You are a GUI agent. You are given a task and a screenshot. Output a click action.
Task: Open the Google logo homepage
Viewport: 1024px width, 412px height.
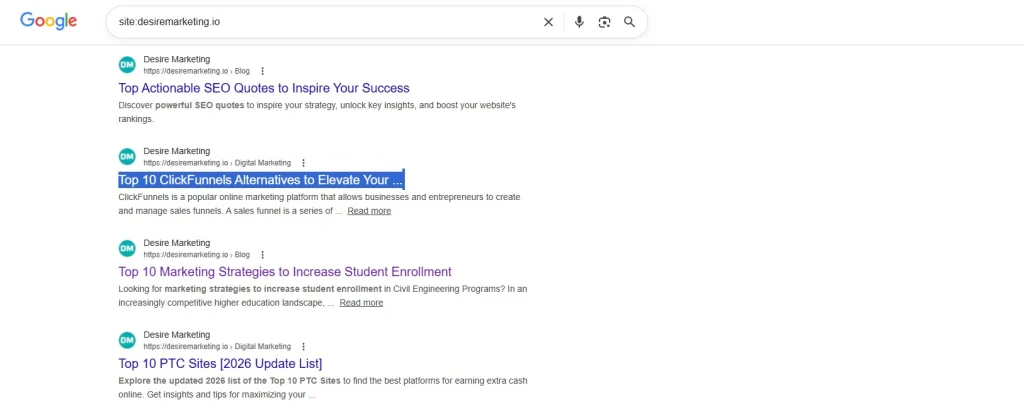48,21
